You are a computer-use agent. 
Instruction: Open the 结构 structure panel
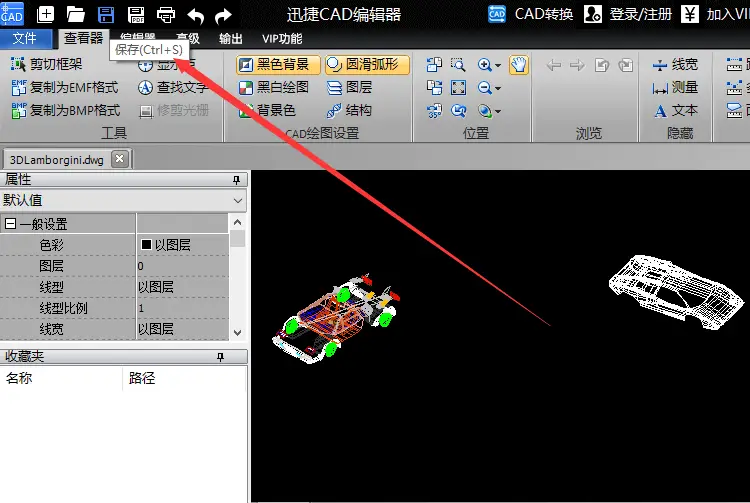click(x=349, y=110)
